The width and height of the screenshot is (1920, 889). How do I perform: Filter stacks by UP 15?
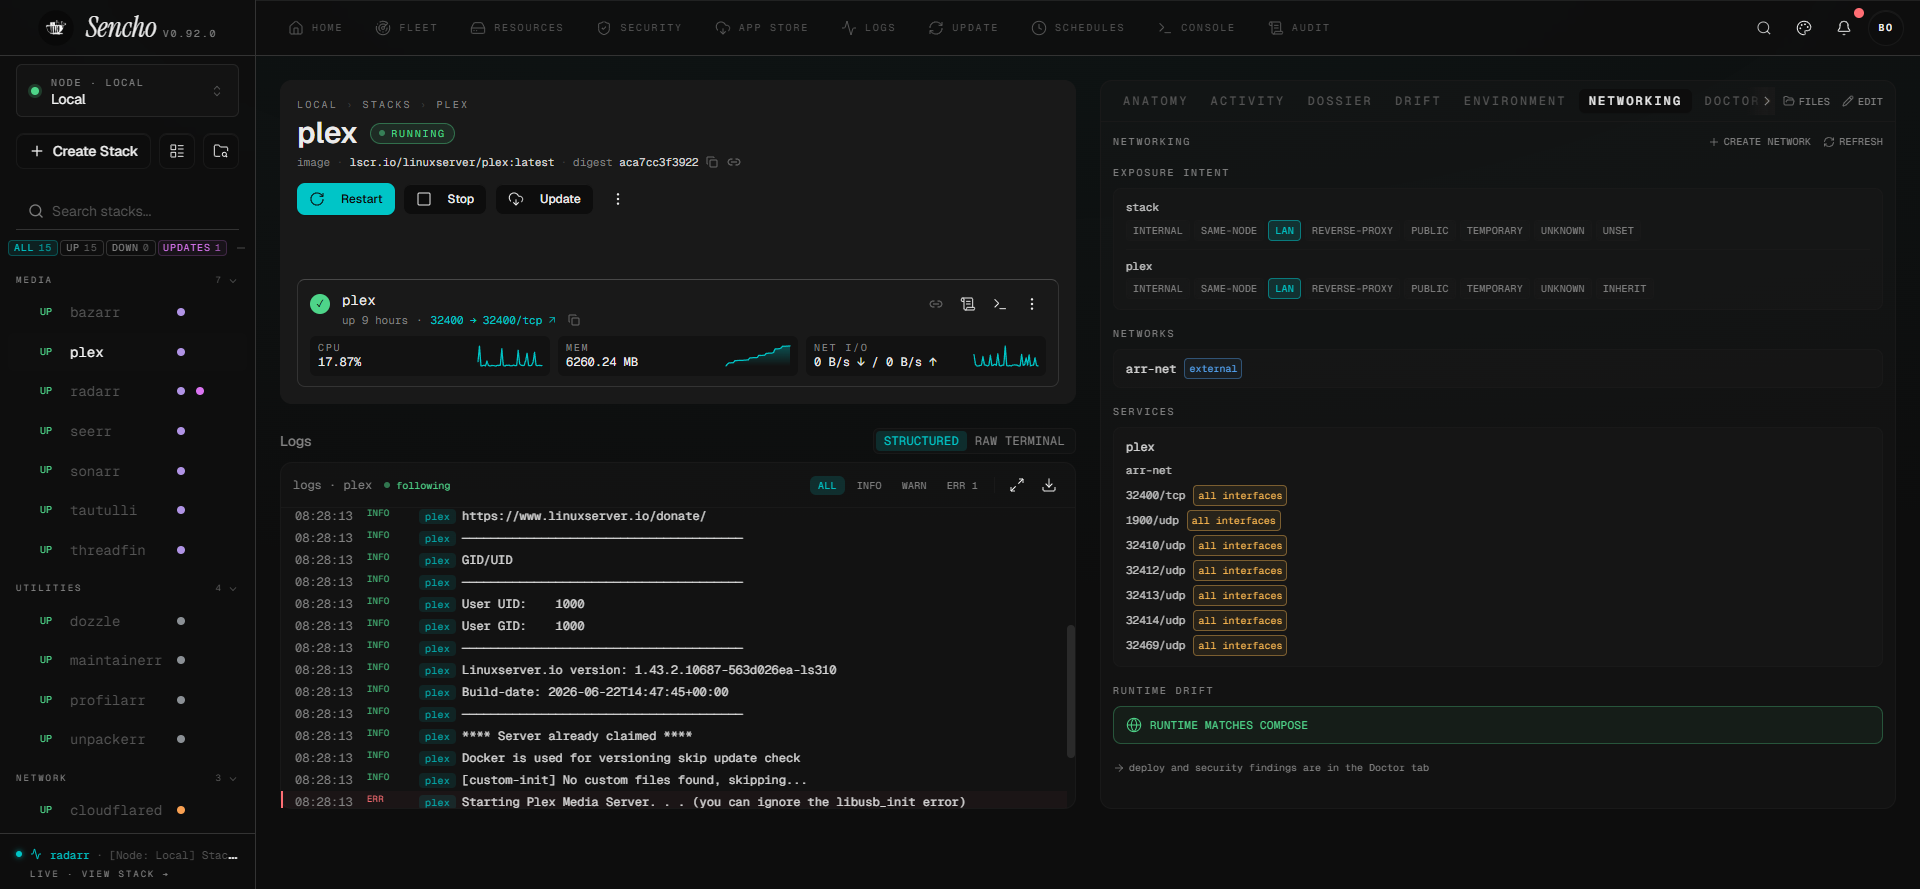point(82,248)
